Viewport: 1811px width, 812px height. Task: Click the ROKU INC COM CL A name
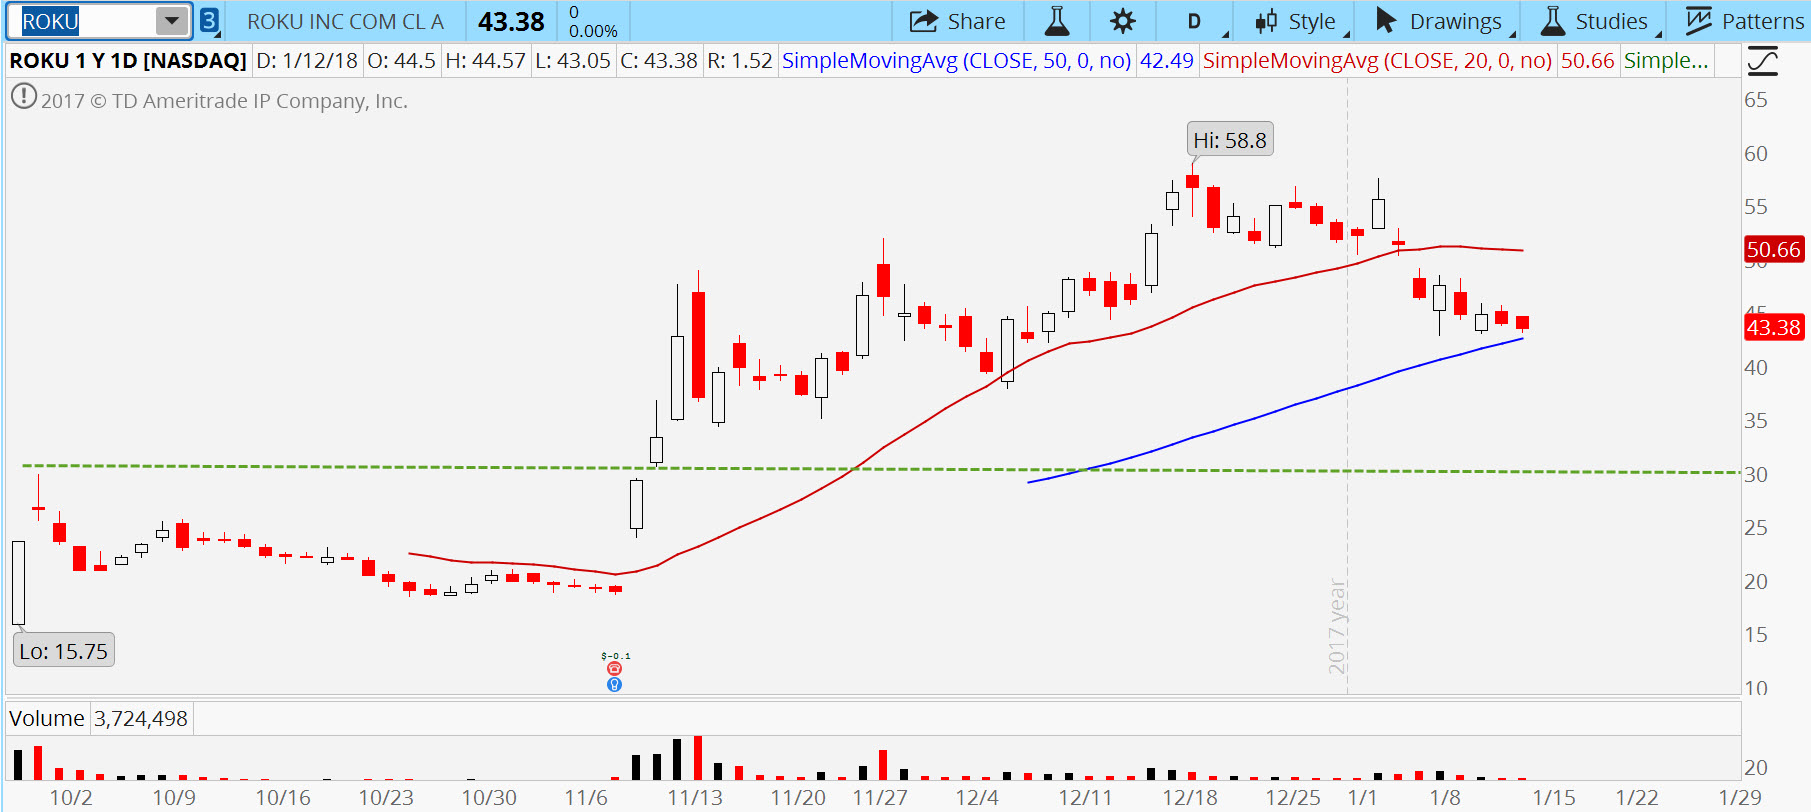(x=345, y=21)
